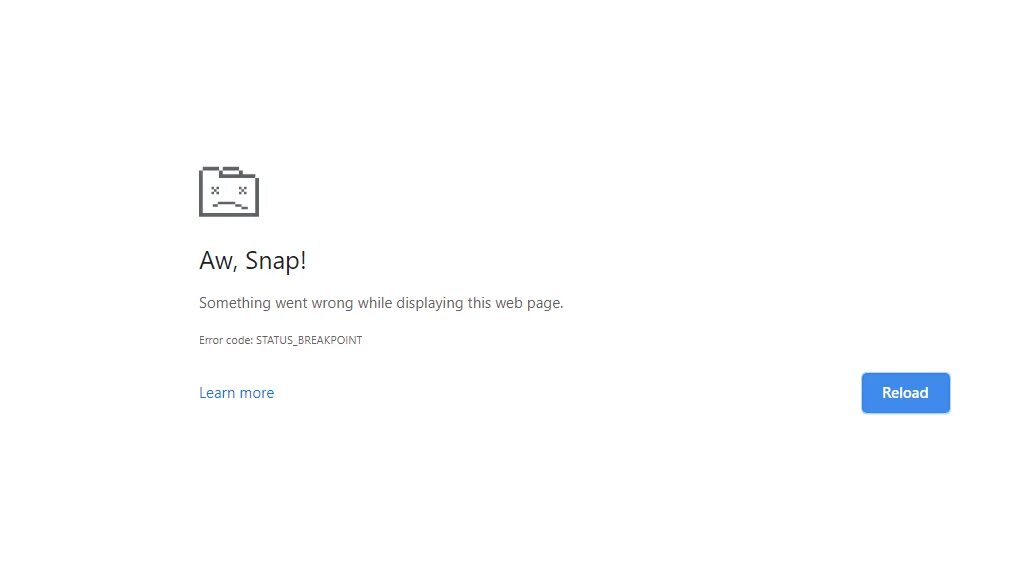Click the word "wrong" in the message
1035x580 pixels.
tap(333, 304)
